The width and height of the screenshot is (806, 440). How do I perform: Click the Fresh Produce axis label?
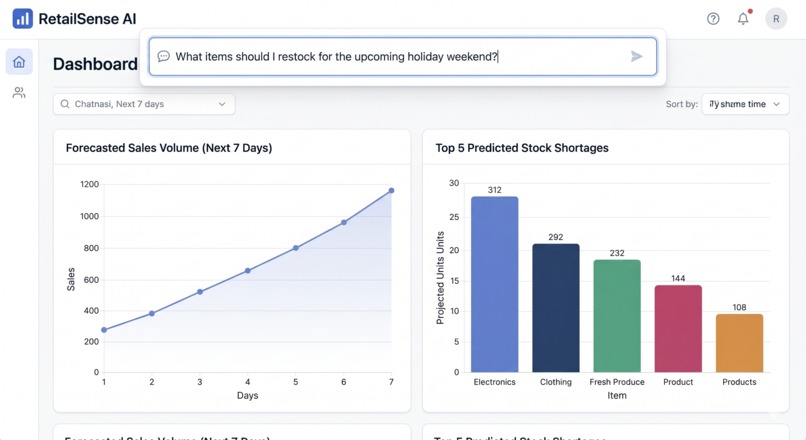(617, 382)
